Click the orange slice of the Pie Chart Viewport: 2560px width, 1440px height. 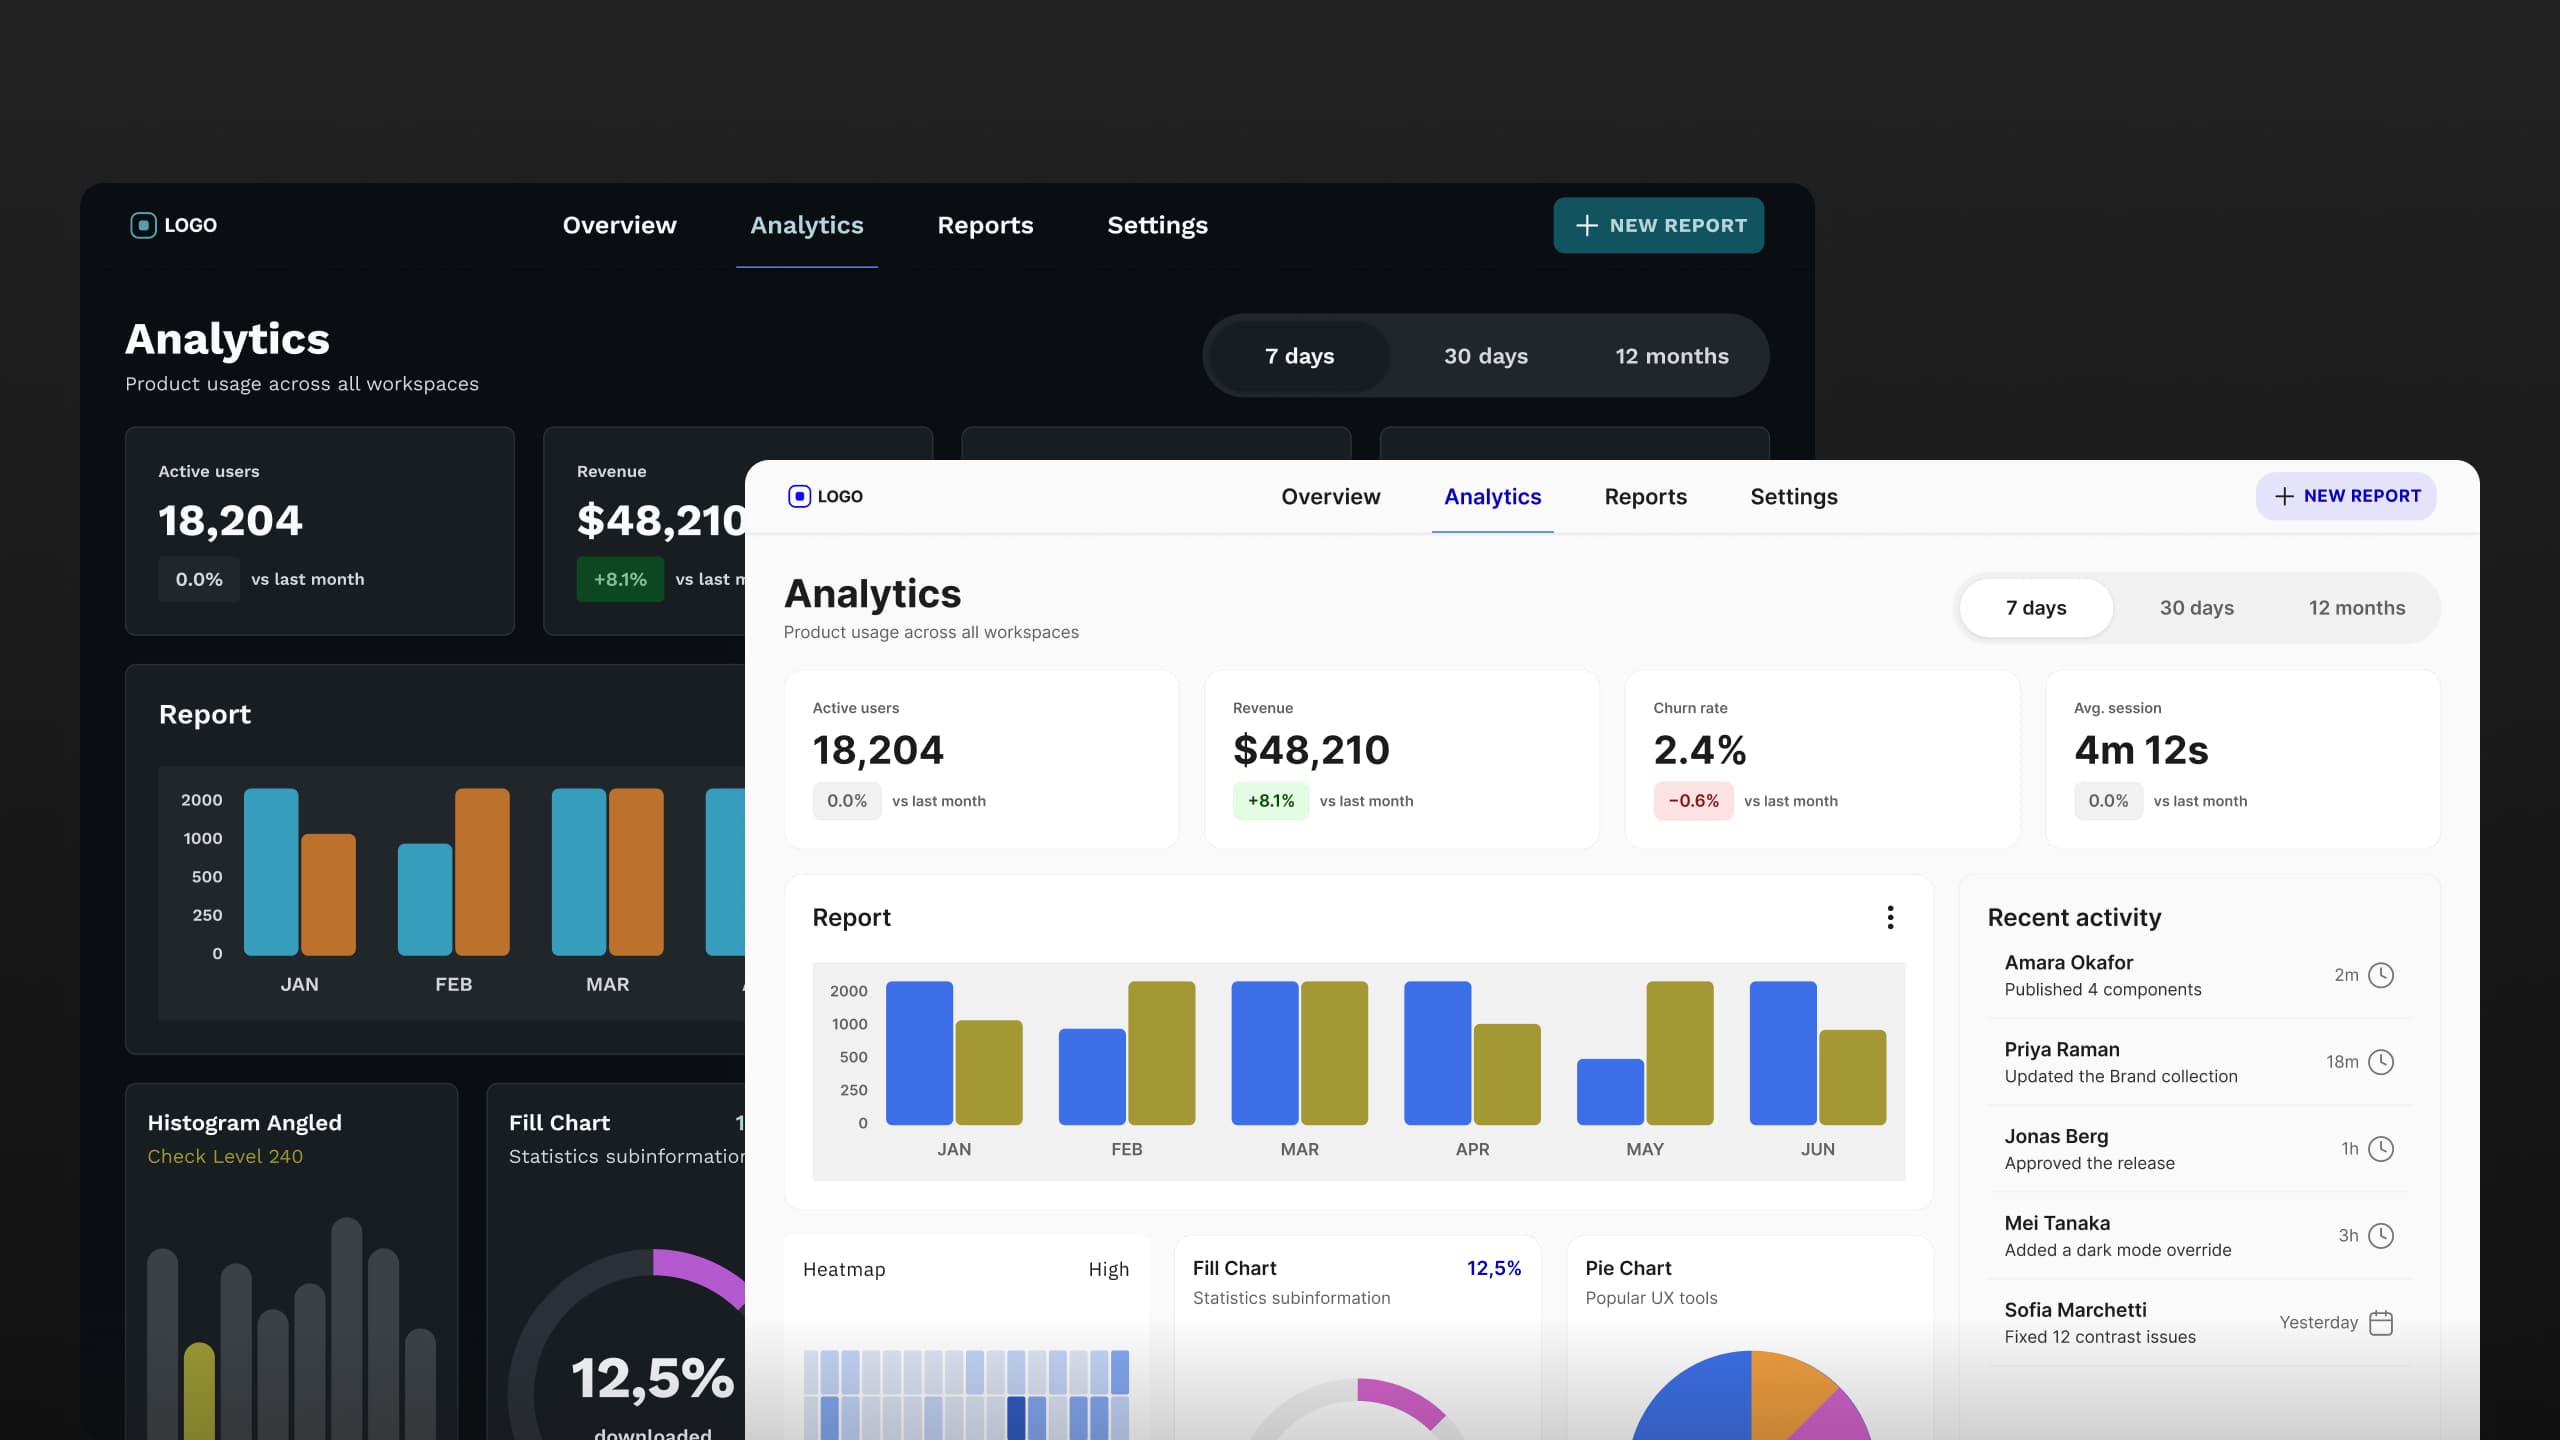click(1785, 1390)
